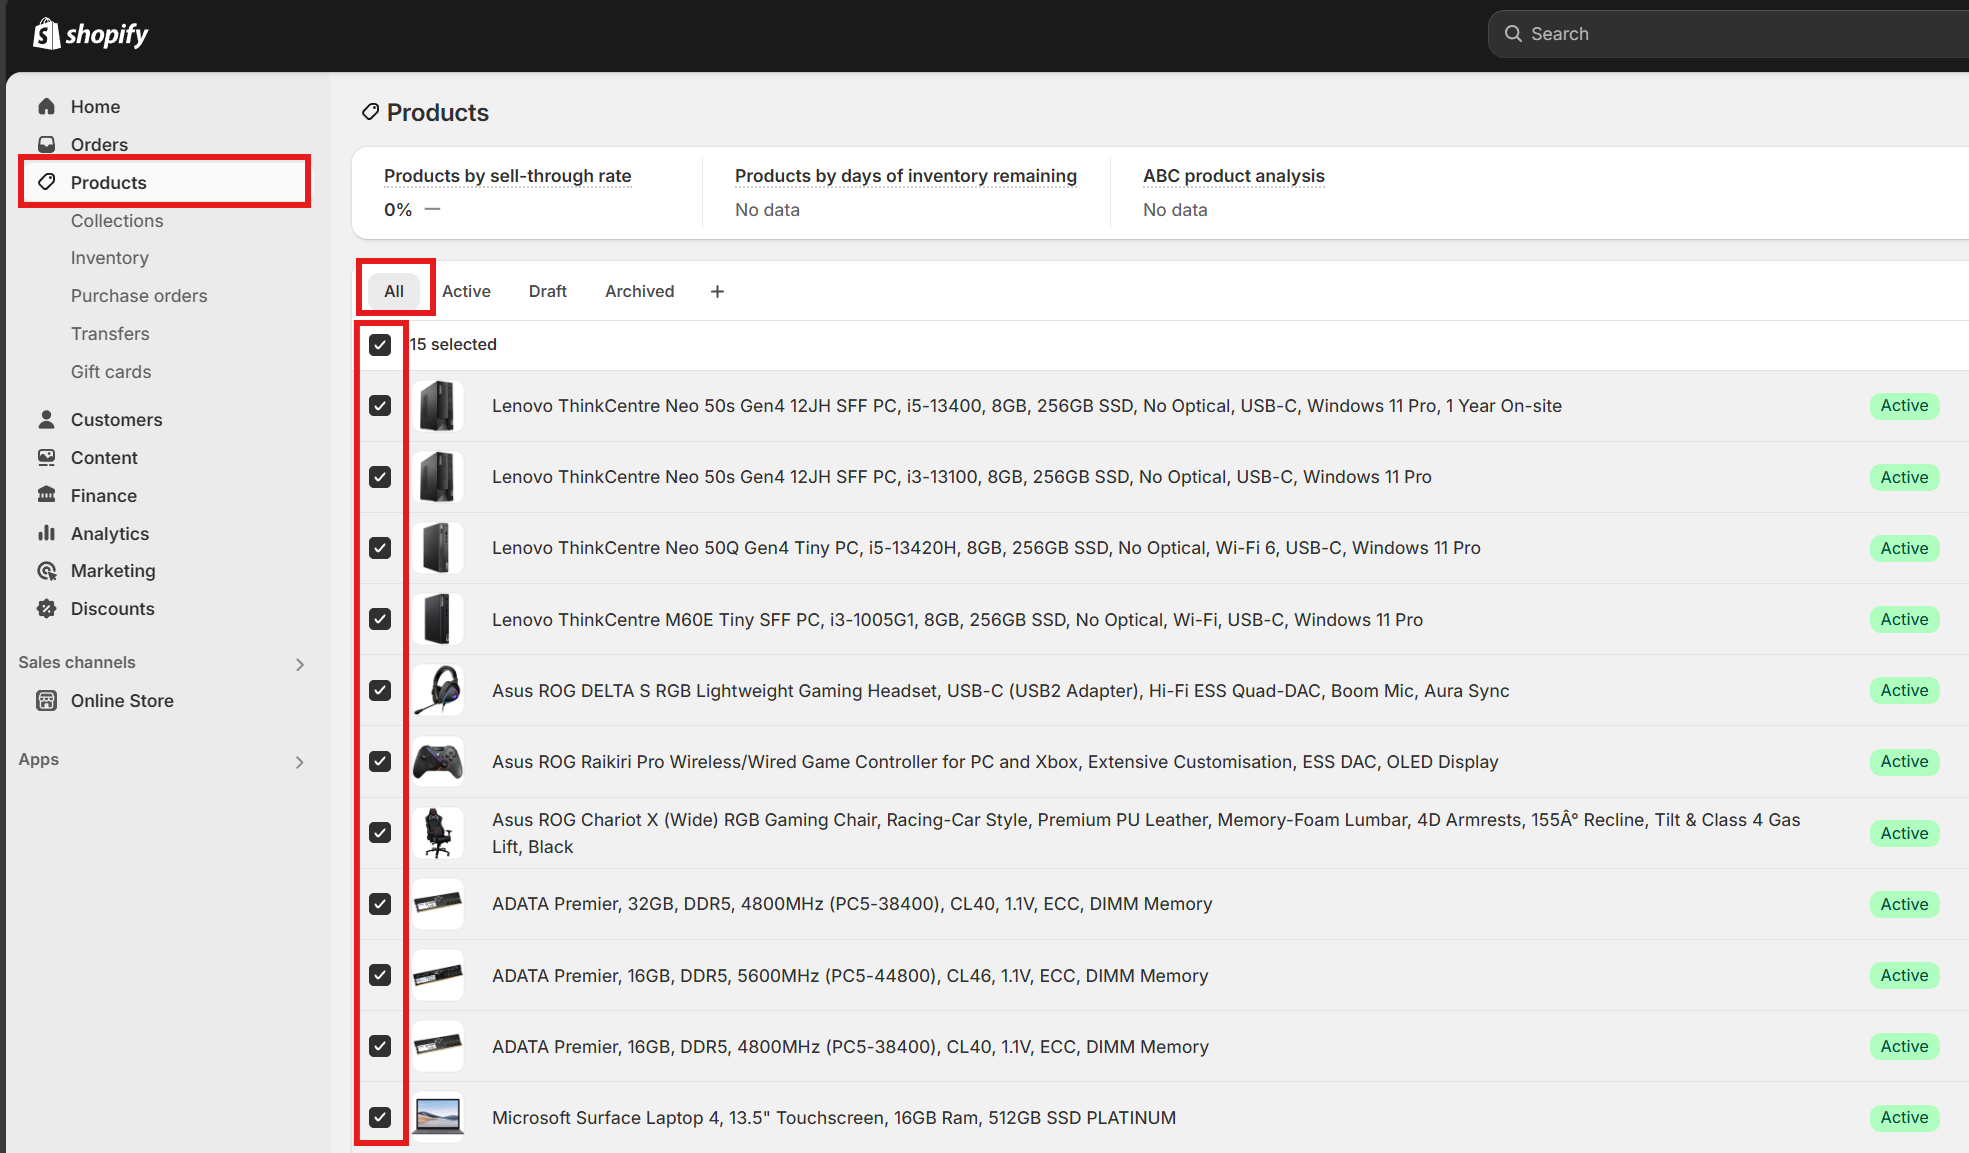Screen dimensions: 1969x1153
Task: Add a new product view tab
Action: click(717, 291)
